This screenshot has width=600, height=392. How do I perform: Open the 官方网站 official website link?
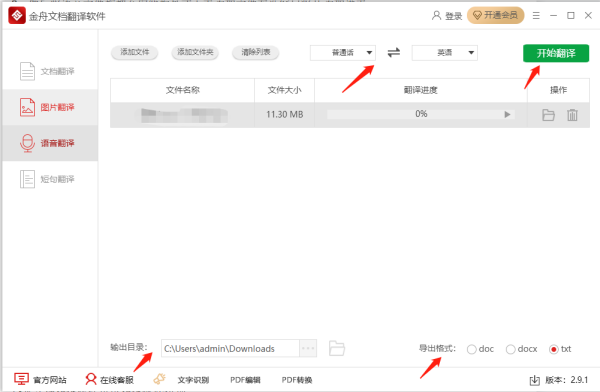coord(40,379)
